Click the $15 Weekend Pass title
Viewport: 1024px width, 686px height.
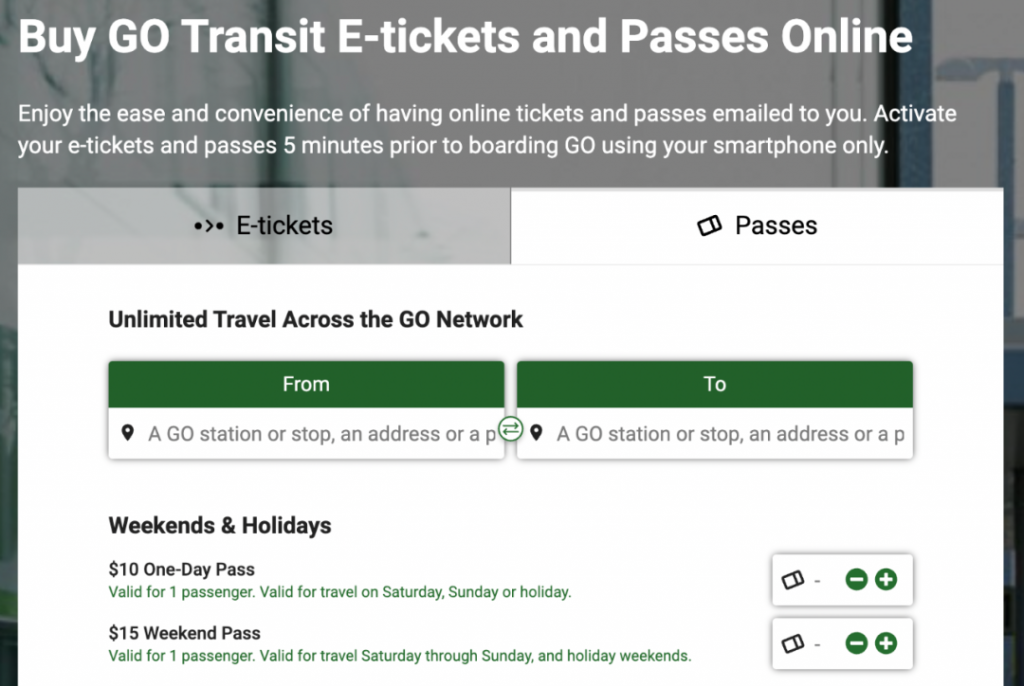pos(185,633)
